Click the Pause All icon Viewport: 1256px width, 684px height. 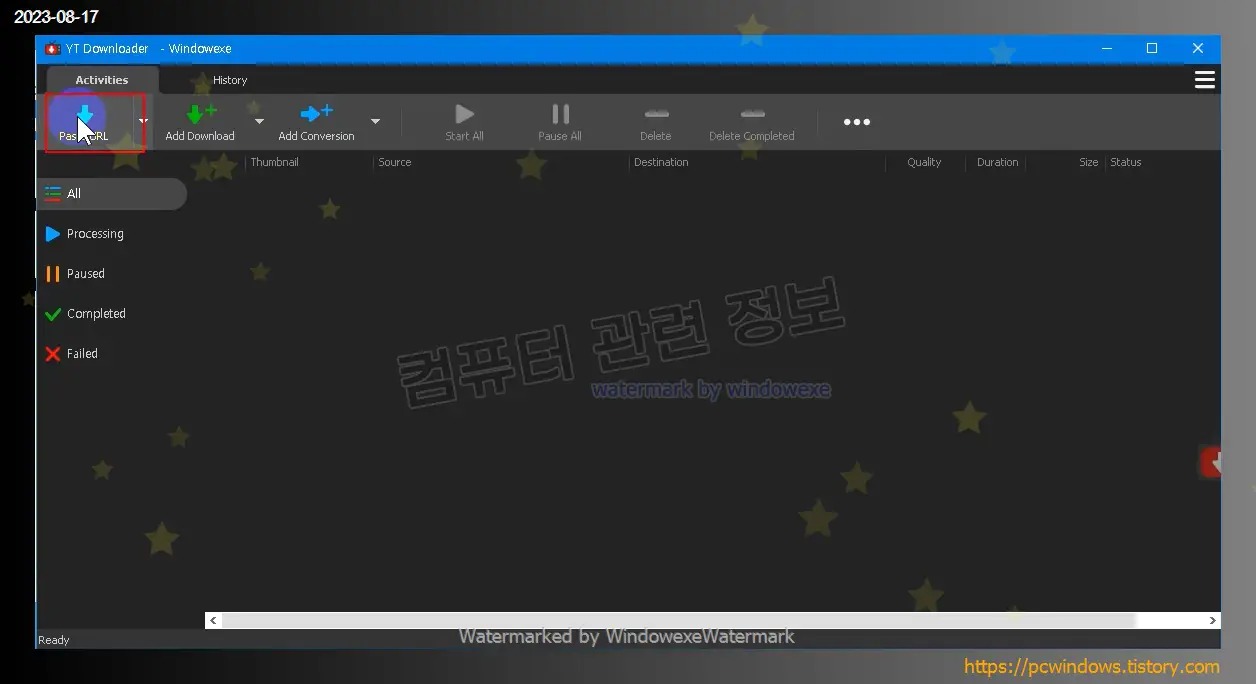click(560, 114)
